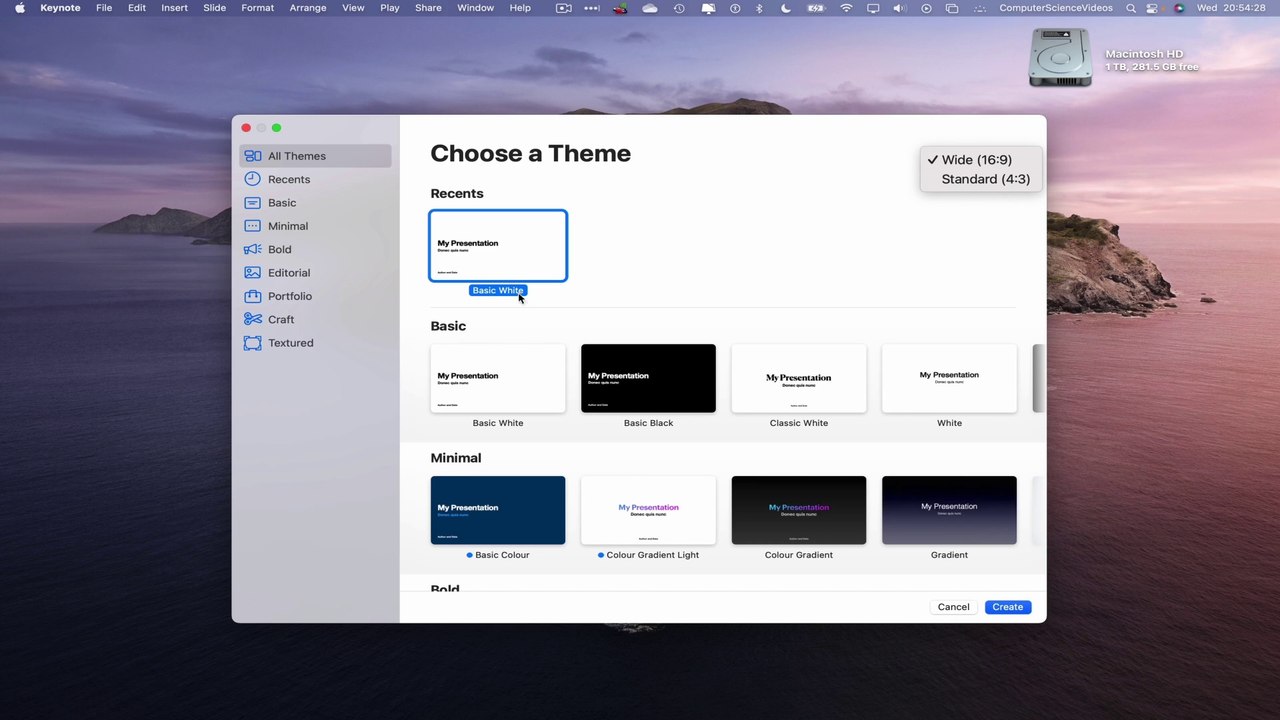Open the screen mirroring display icon
This screenshot has width=1280, height=720.
873,8
